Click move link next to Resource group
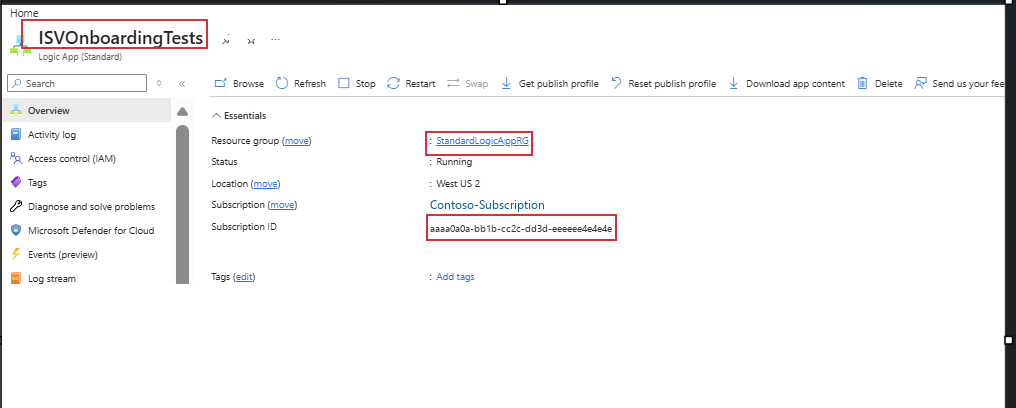 297,141
